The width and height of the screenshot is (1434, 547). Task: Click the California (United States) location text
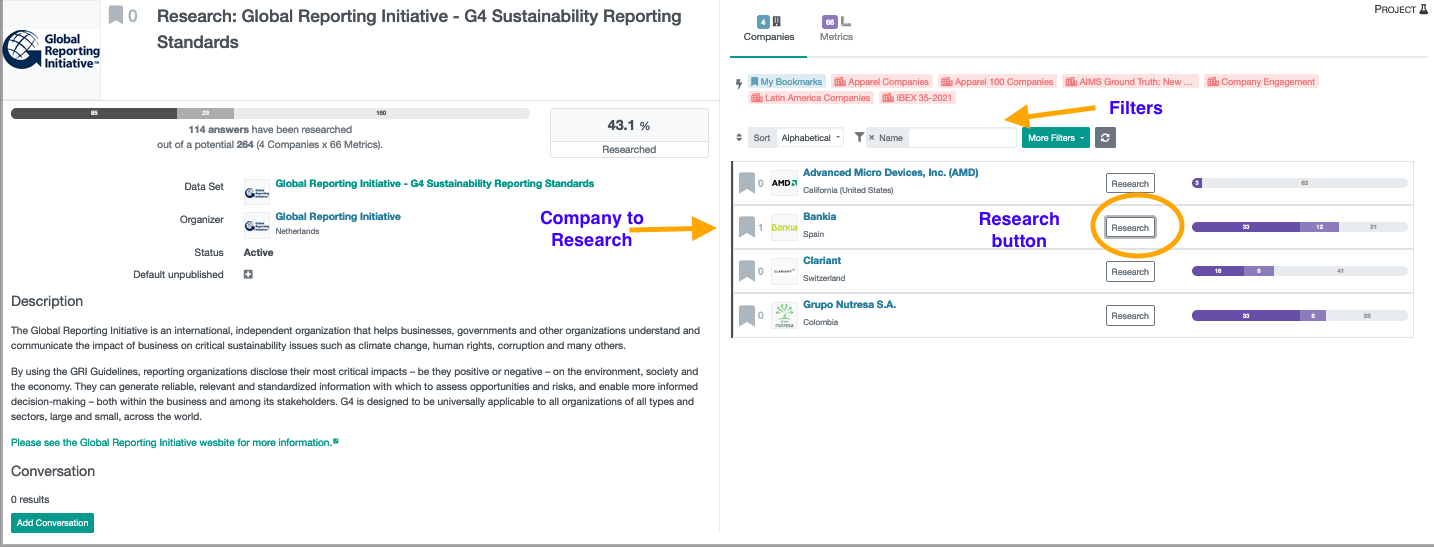pyautogui.click(x=848, y=190)
